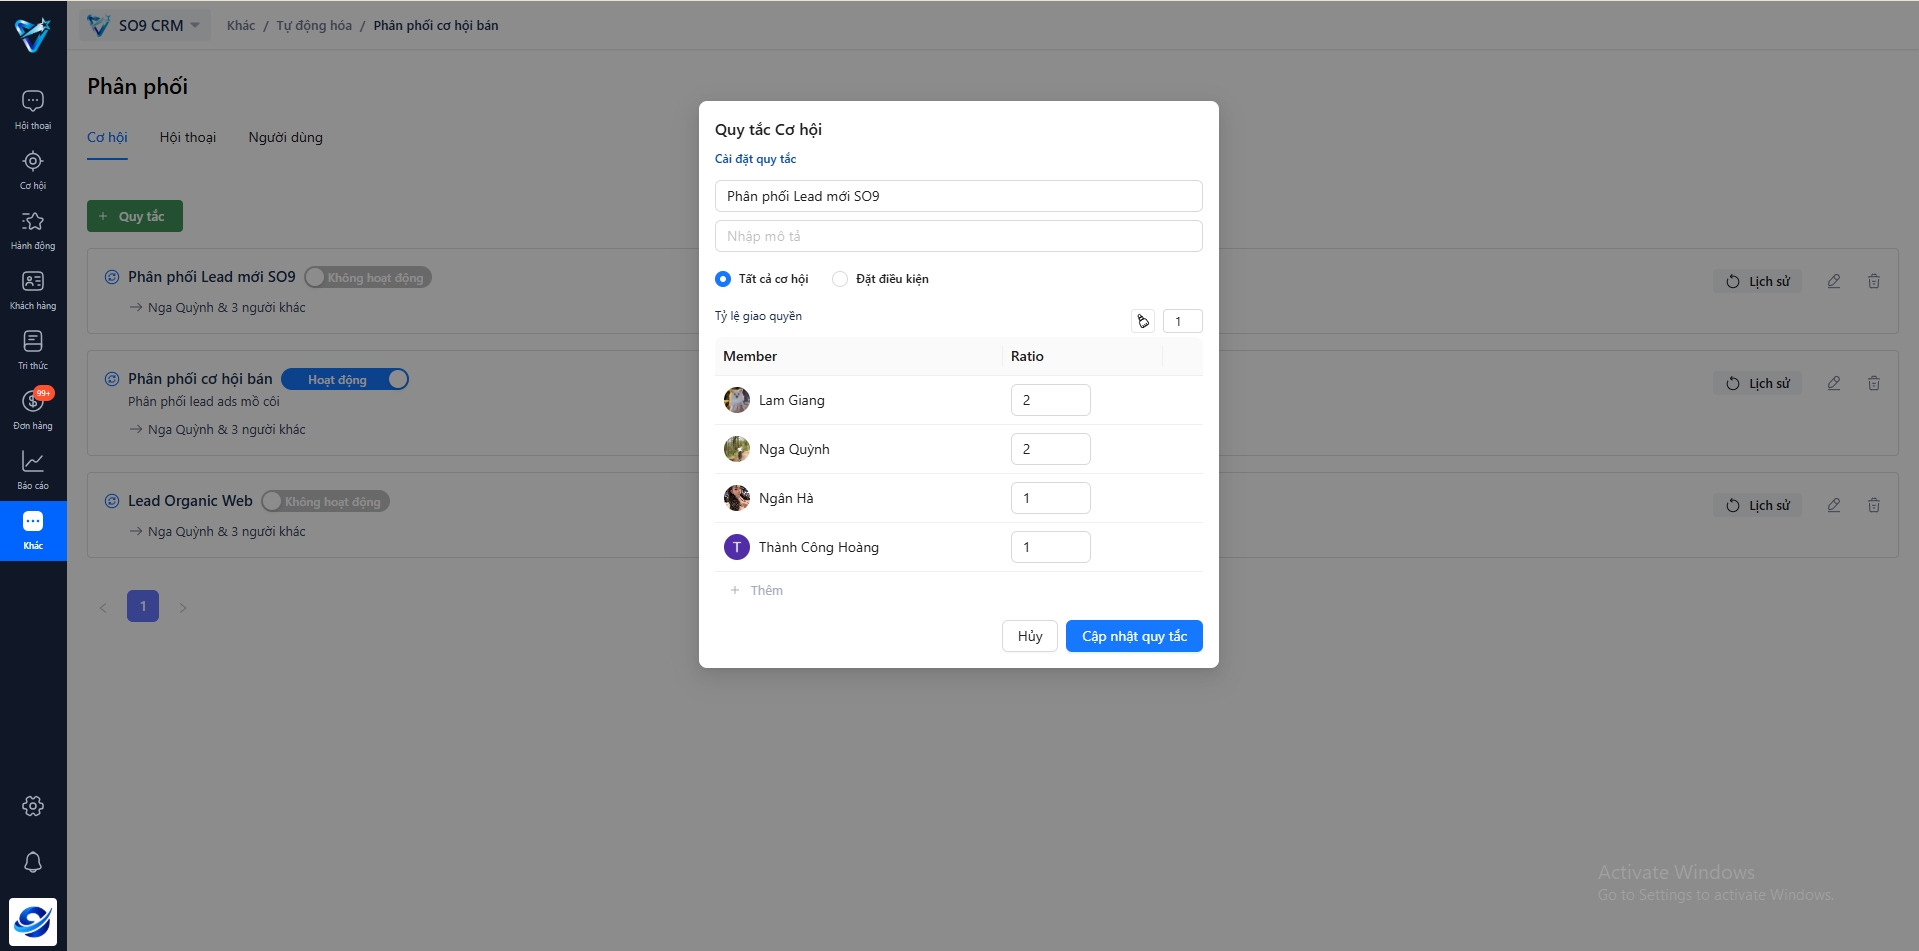Toggle Phân phối cơ hội bán Hoạt động switch
The width and height of the screenshot is (1919, 951).
point(345,379)
